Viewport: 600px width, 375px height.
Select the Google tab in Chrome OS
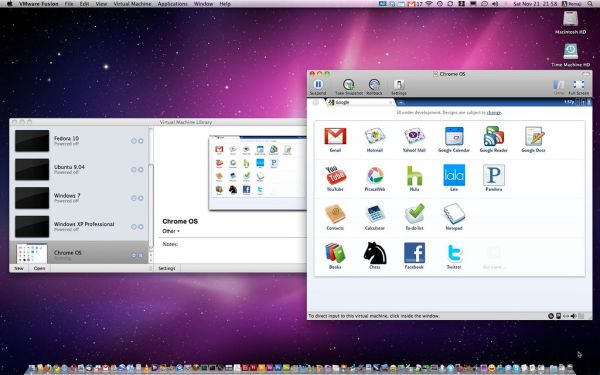coord(359,102)
